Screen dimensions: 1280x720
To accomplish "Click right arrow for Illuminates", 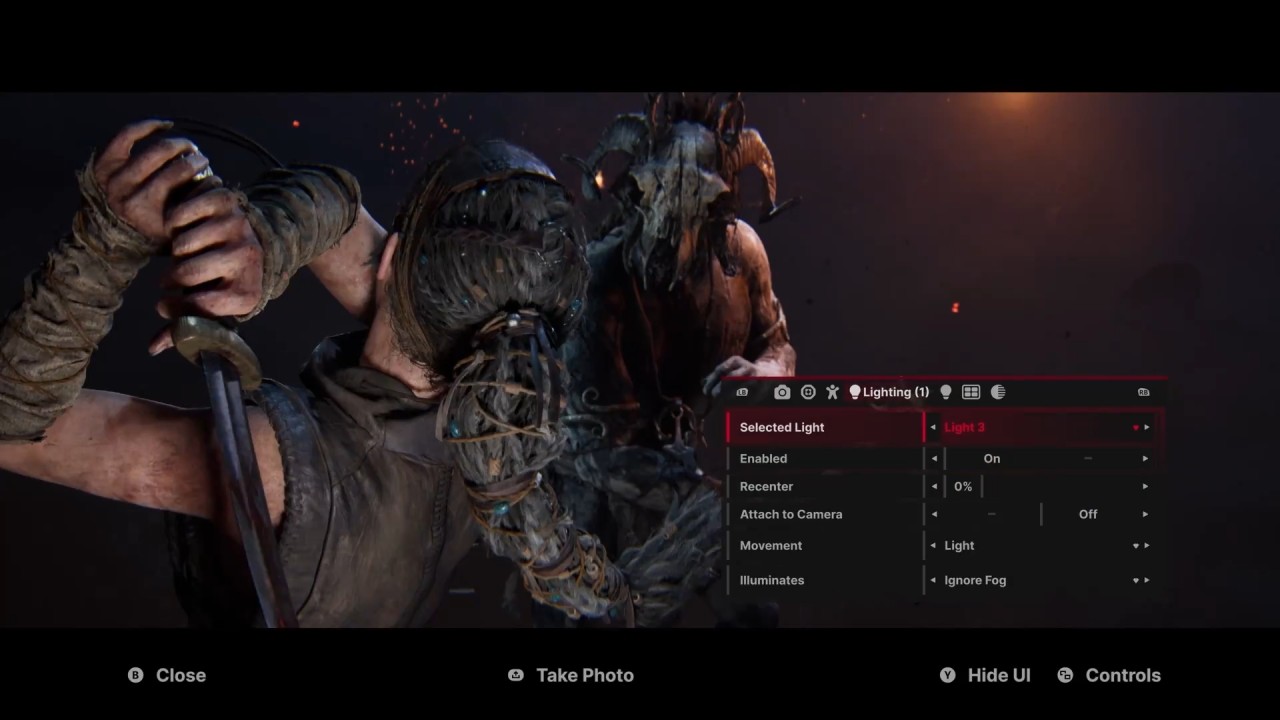I will click(x=1146, y=580).
